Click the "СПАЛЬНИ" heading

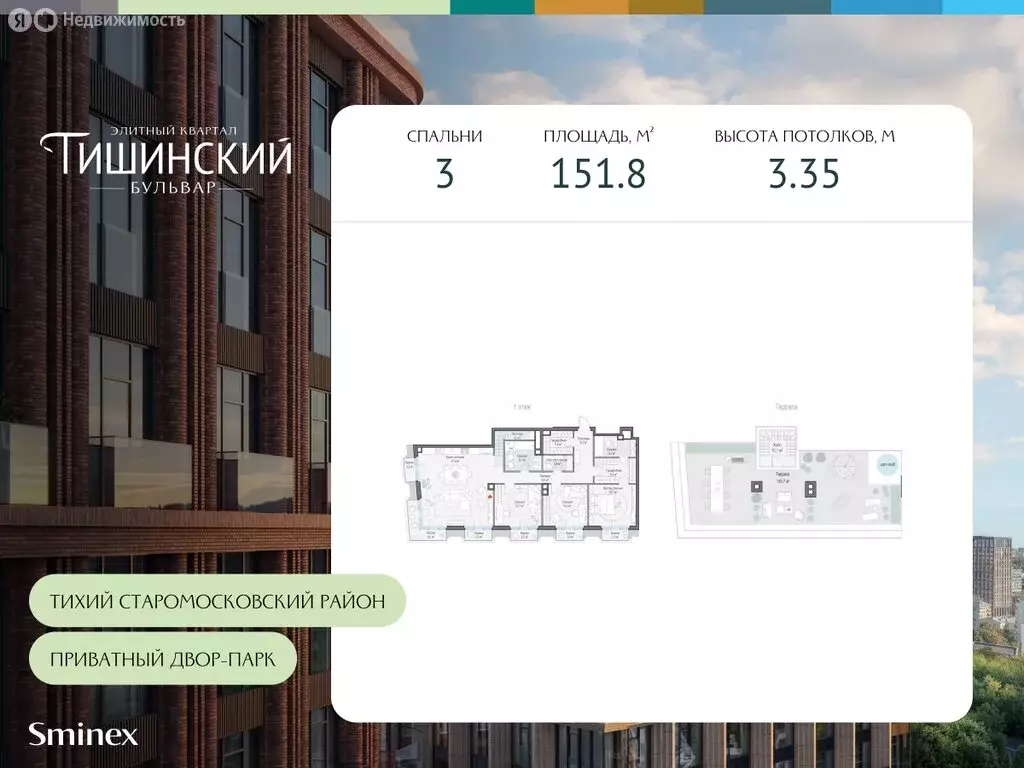444,136
